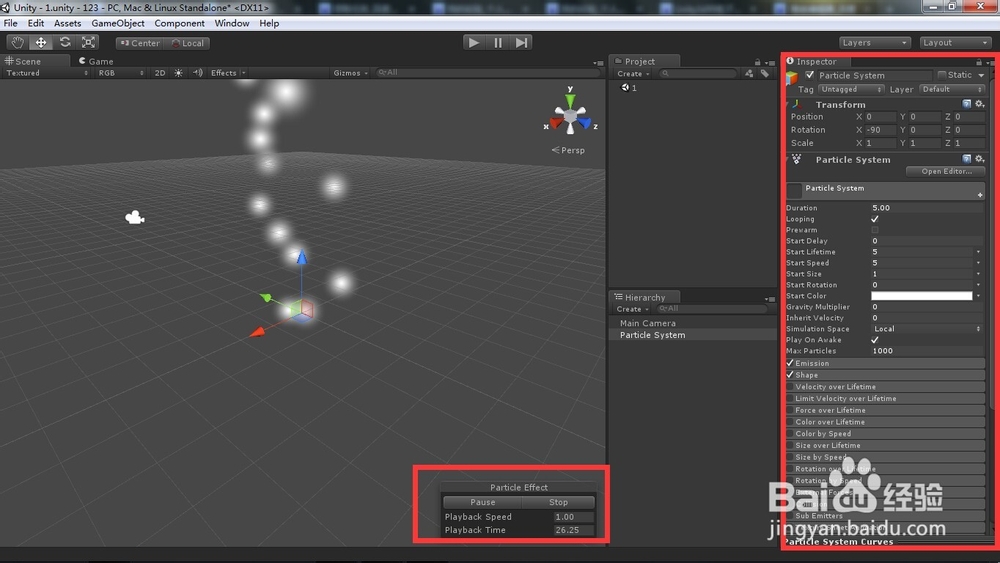Toggle scene audio speaker icon
This screenshot has width=1000, height=563.
pyautogui.click(x=198, y=73)
